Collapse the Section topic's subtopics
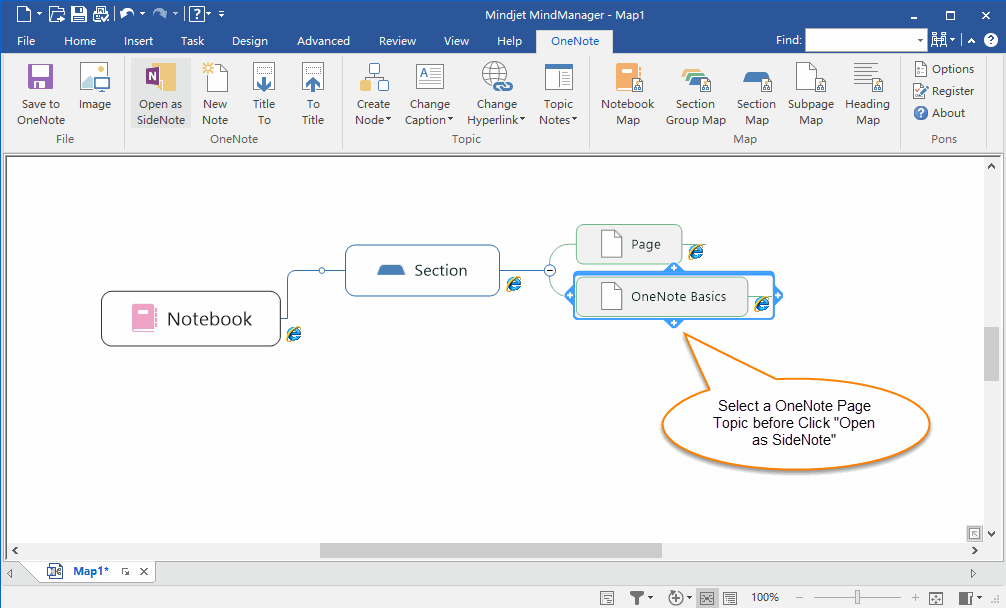 pyautogui.click(x=550, y=271)
